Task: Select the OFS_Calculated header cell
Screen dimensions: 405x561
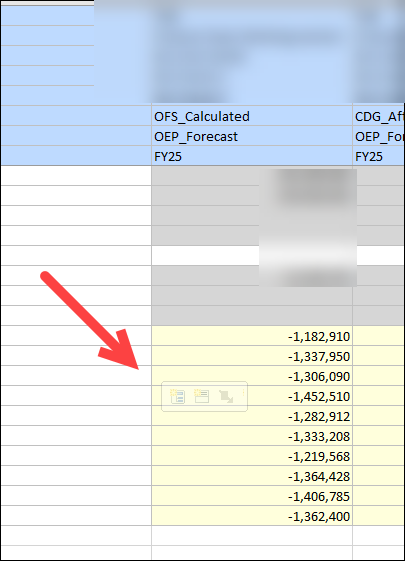Action: click(x=252, y=116)
